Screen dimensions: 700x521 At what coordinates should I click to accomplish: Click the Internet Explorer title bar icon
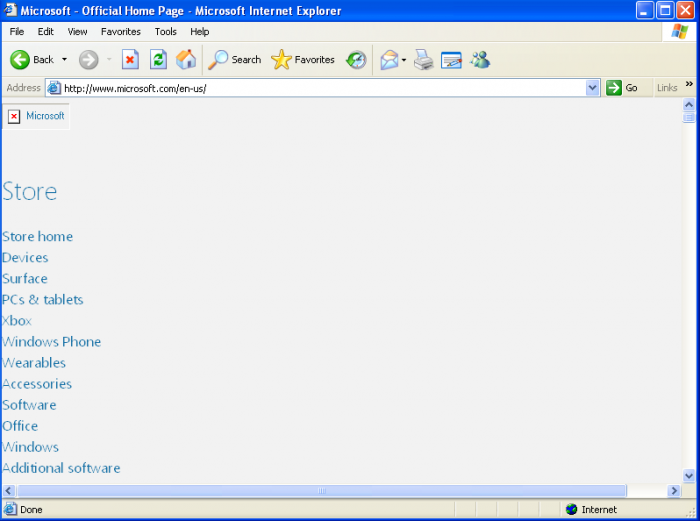pyautogui.click(x=10, y=10)
